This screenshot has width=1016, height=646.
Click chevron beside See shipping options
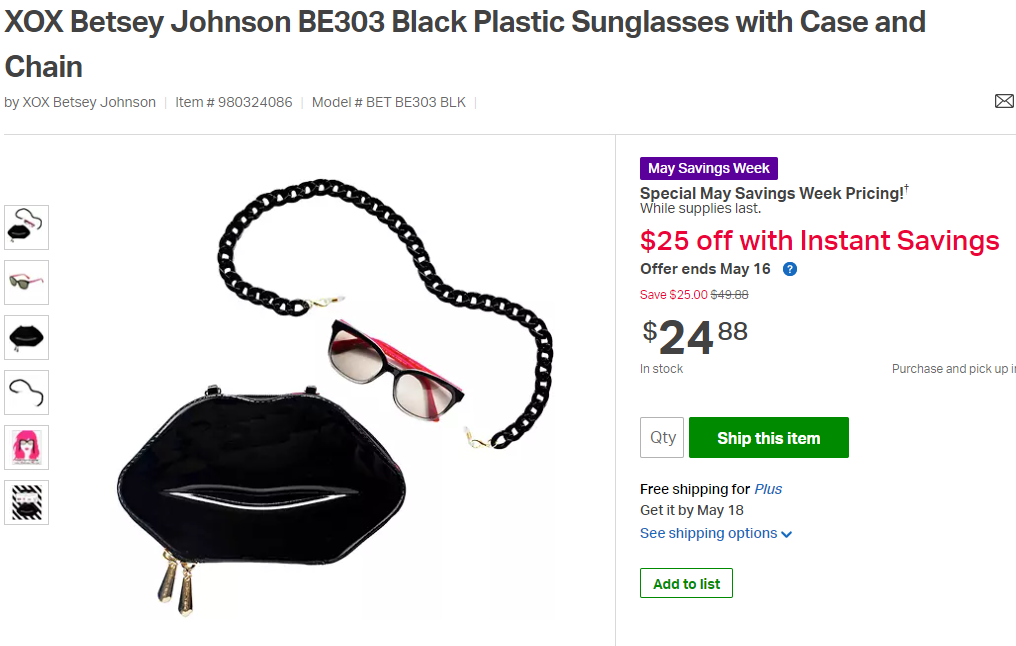[787, 534]
